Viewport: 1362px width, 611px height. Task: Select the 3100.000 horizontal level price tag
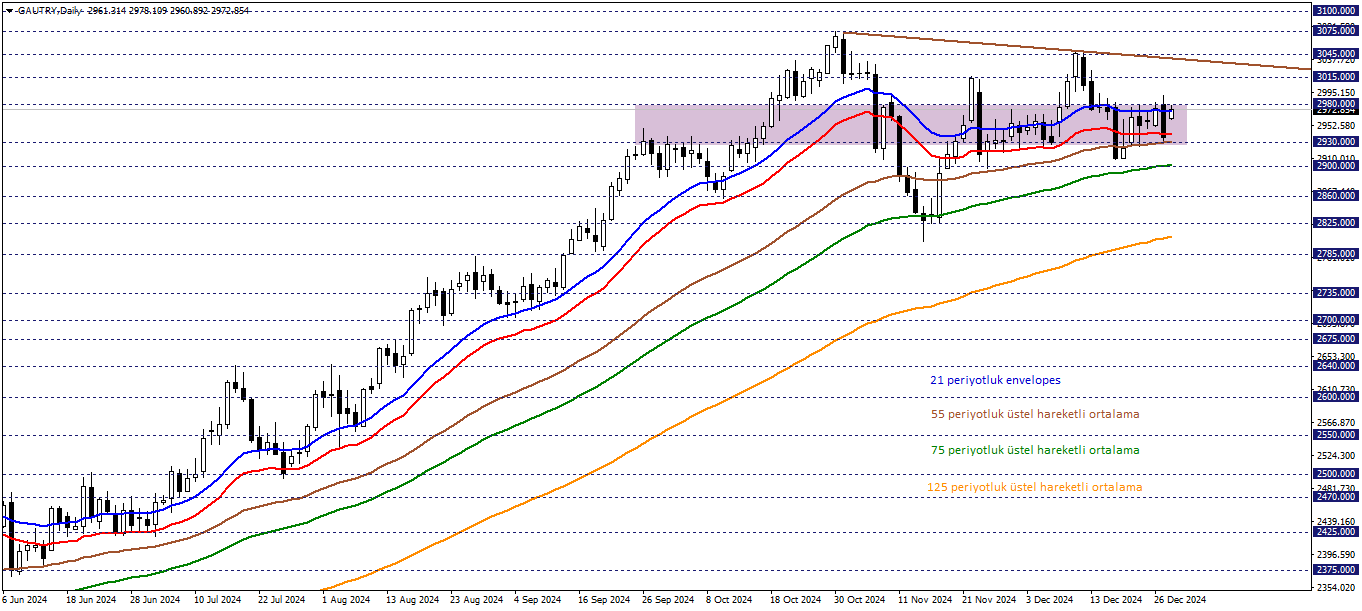pos(1335,11)
